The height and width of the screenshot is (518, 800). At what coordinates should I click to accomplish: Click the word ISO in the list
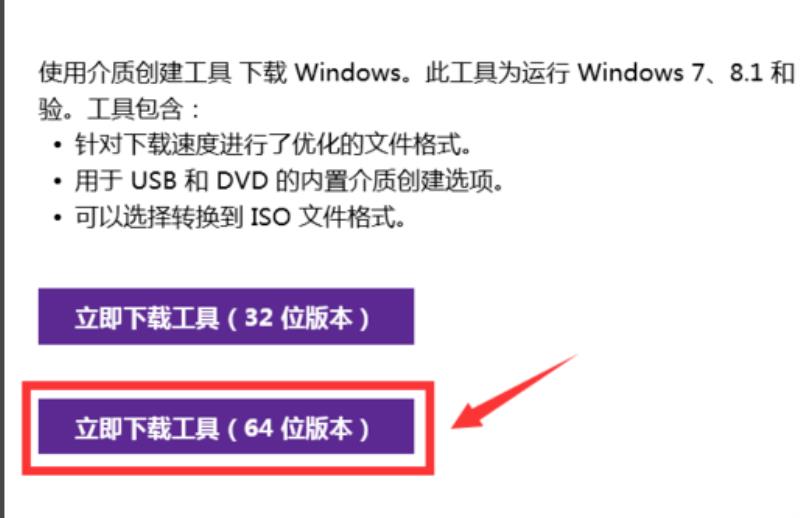point(270,217)
